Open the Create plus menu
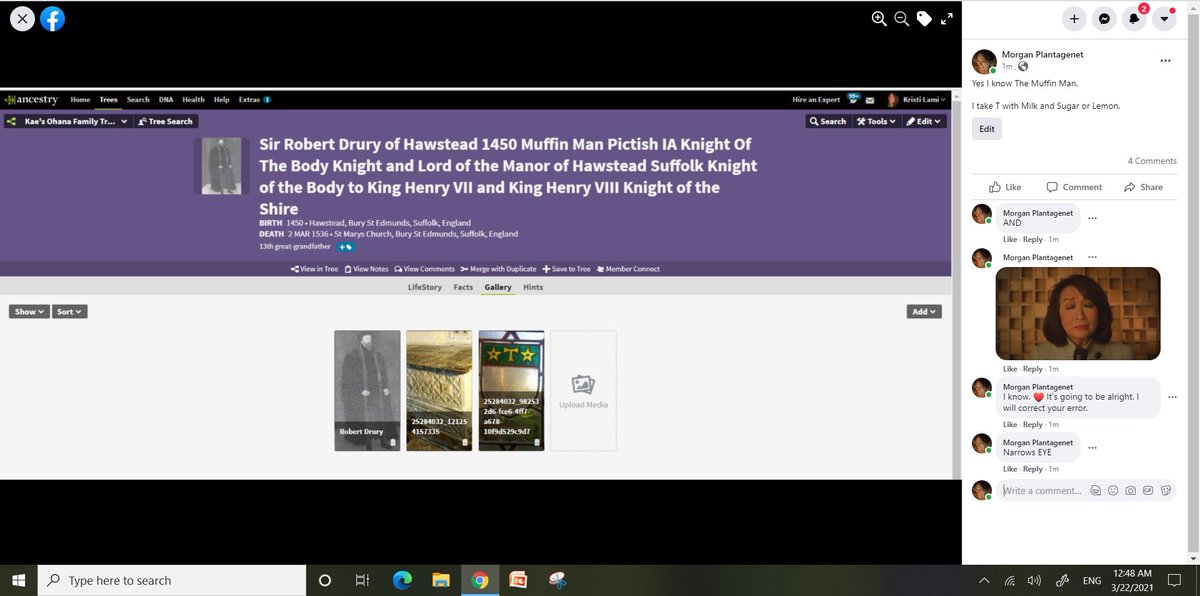Image resolution: width=1200 pixels, height=596 pixels. (x=1074, y=18)
